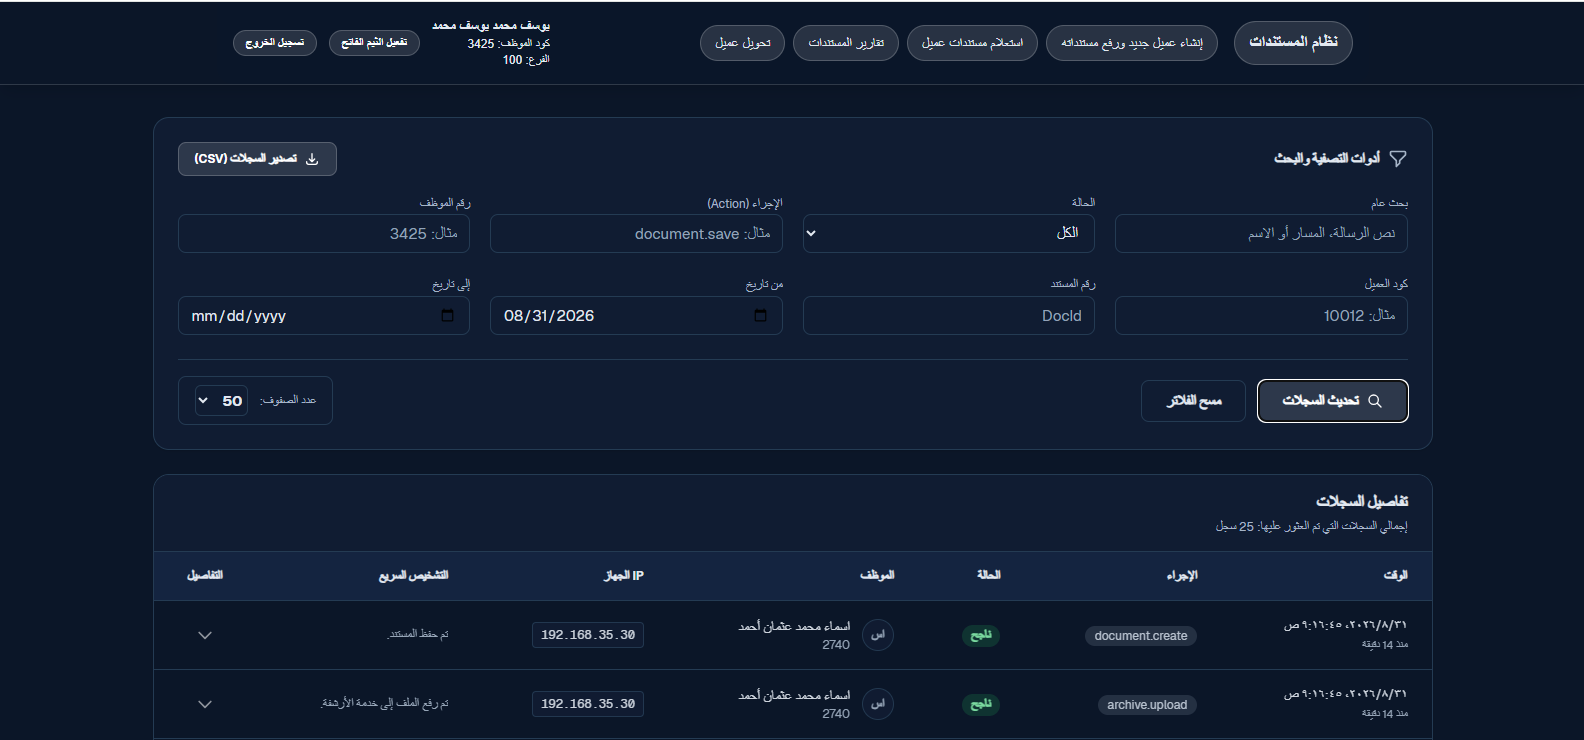1584x740 pixels.
Task: Click the magnifier icon on تحديث السجلات button
Action: pyautogui.click(x=1375, y=401)
